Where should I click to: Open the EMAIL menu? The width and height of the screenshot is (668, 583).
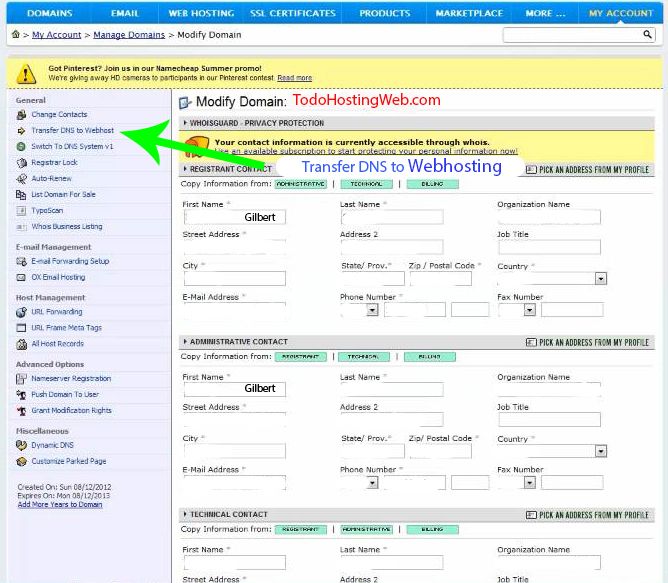pos(124,13)
